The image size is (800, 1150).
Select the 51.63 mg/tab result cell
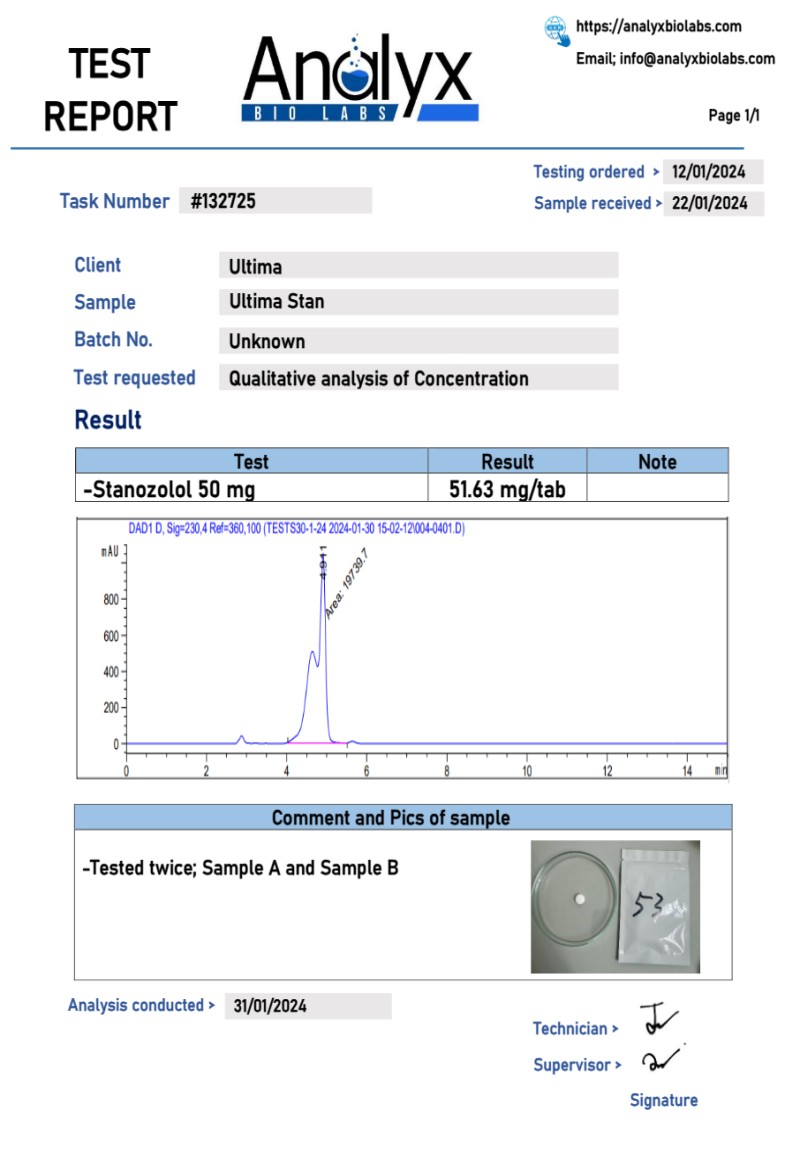[x=507, y=489]
